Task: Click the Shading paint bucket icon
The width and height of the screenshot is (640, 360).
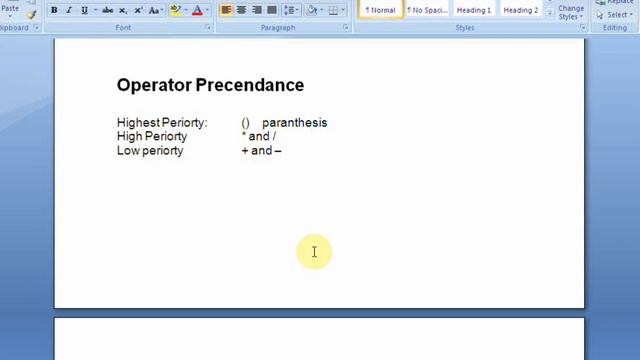Action: pos(311,10)
